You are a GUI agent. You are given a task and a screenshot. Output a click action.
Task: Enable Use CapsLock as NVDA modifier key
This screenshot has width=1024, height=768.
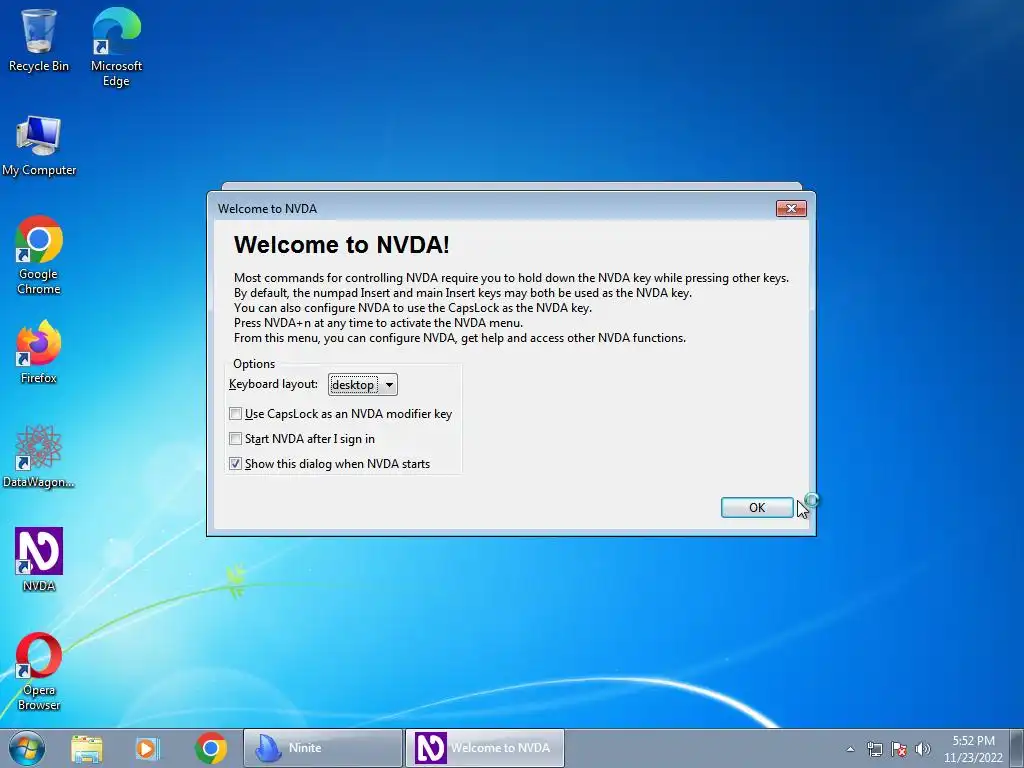click(236, 413)
